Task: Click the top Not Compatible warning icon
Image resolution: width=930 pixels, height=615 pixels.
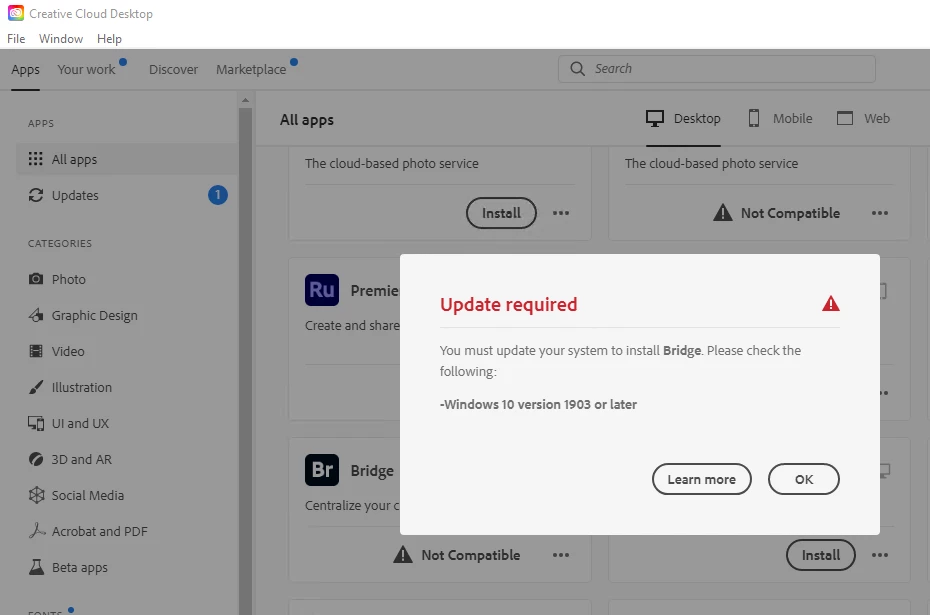Action: tap(722, 212)
